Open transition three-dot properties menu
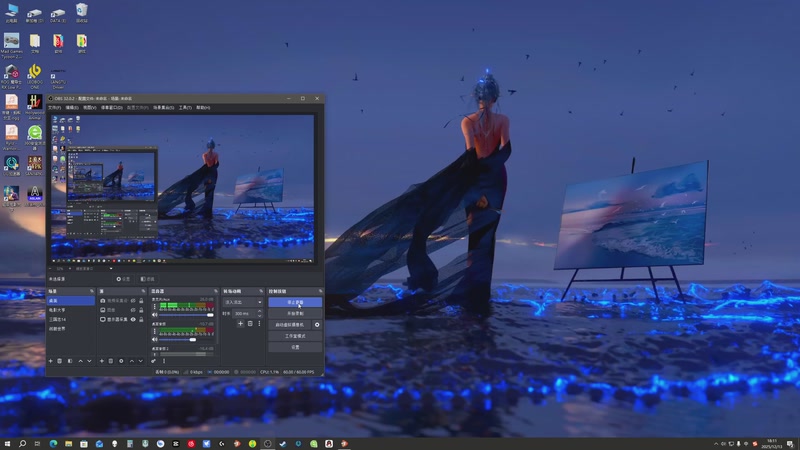This screenshot has width=800, height=450. coord(259,323)
